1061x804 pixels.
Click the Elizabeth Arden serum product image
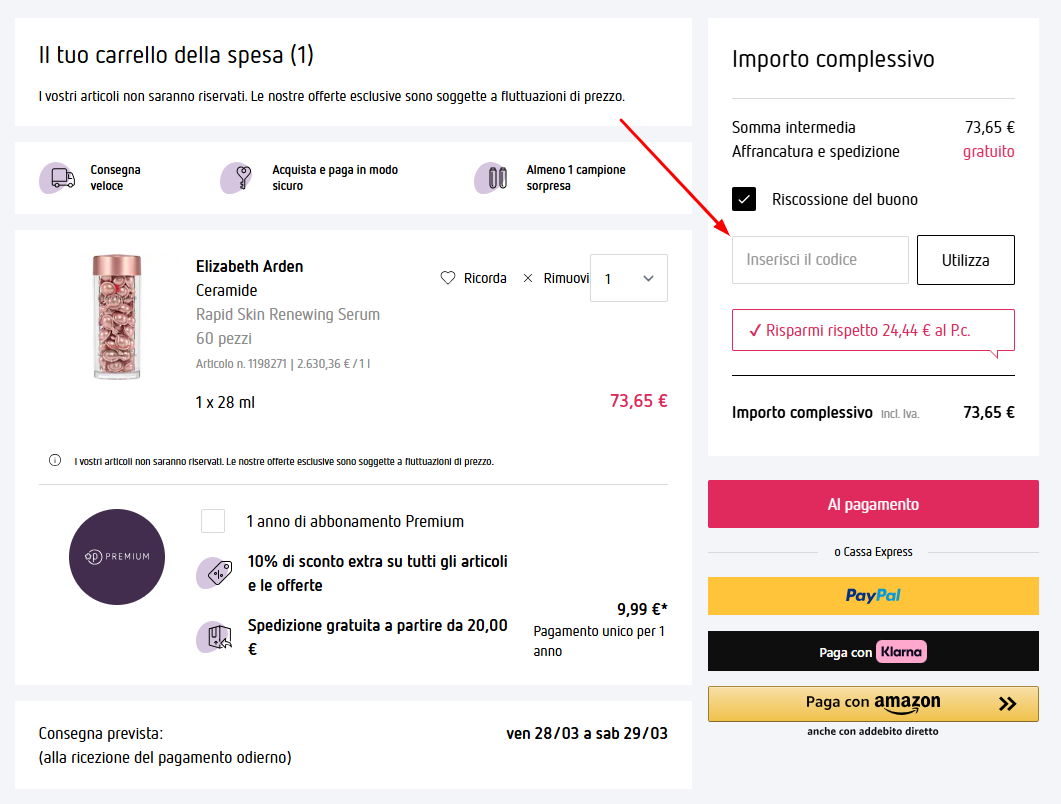pos(117,320)
